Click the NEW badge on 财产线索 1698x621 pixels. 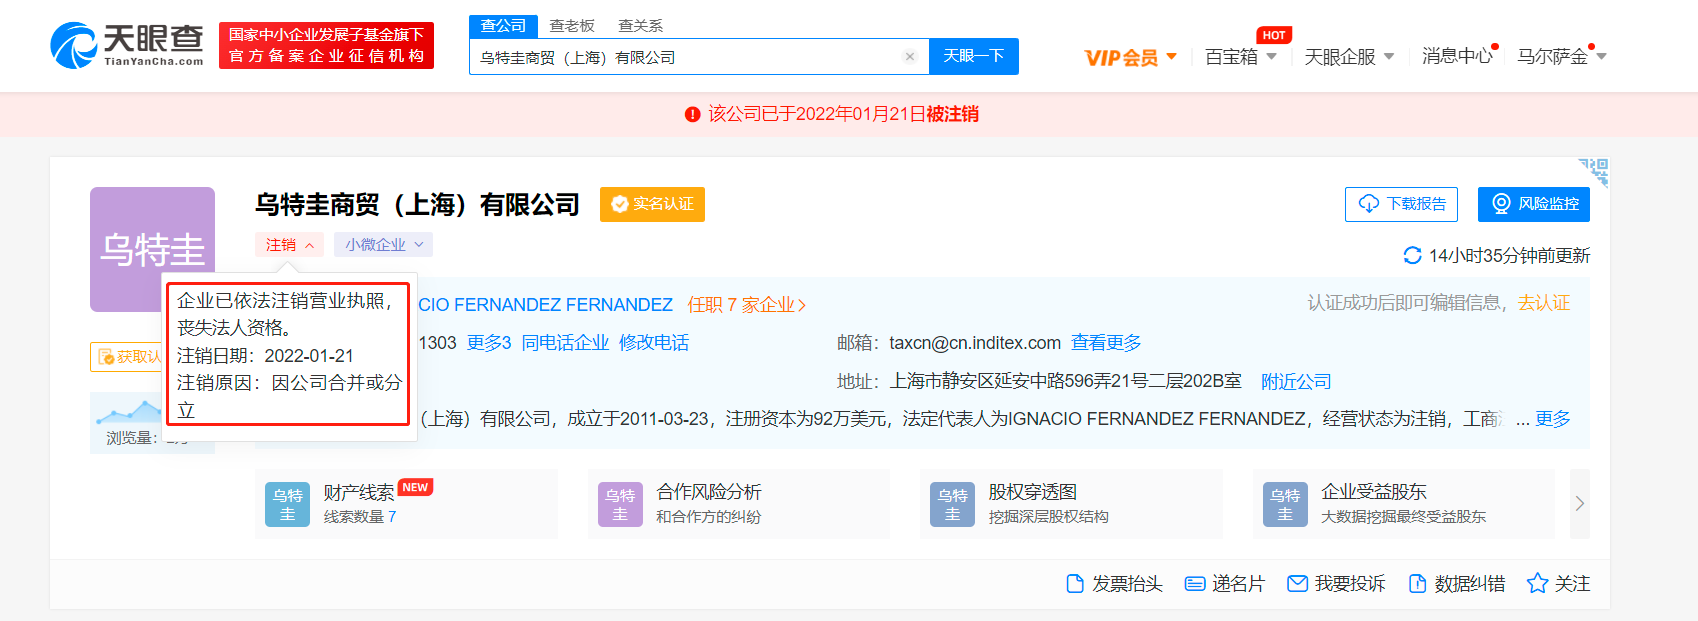(x=415, y=488)
